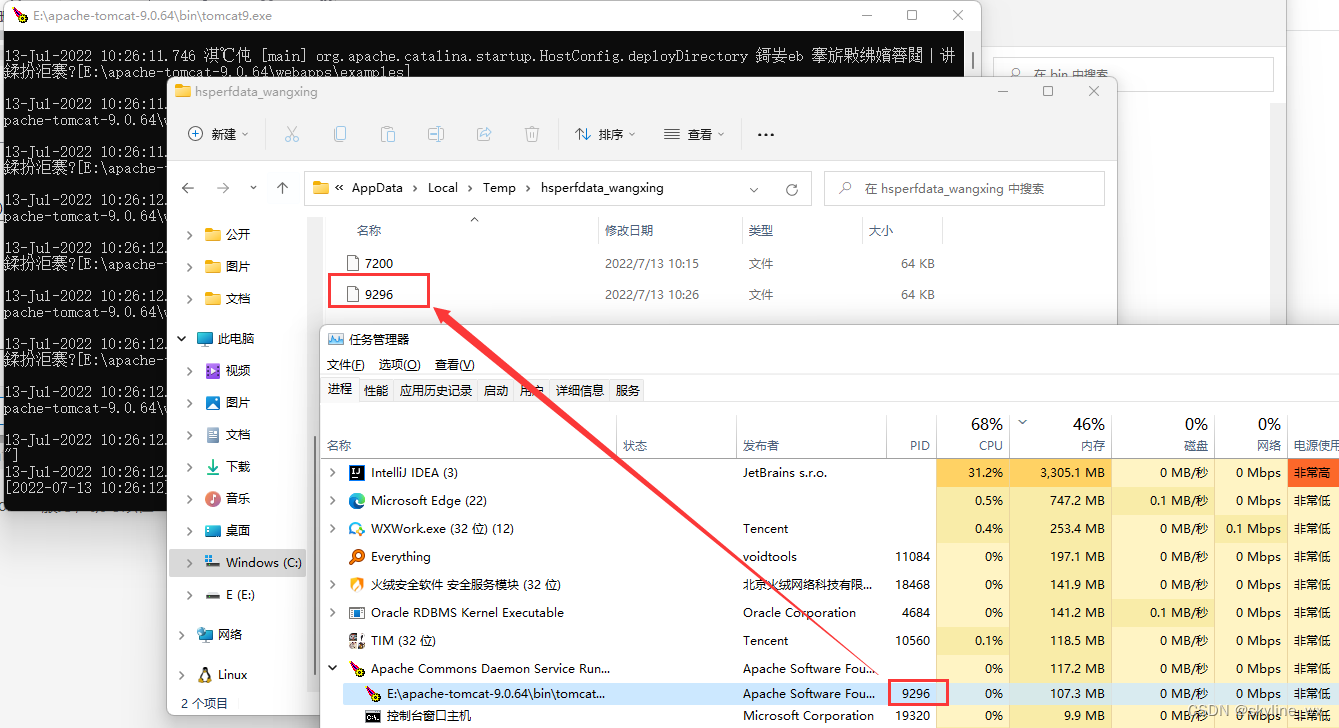Open the 新建 (New) dropdown button

[218, 134]
